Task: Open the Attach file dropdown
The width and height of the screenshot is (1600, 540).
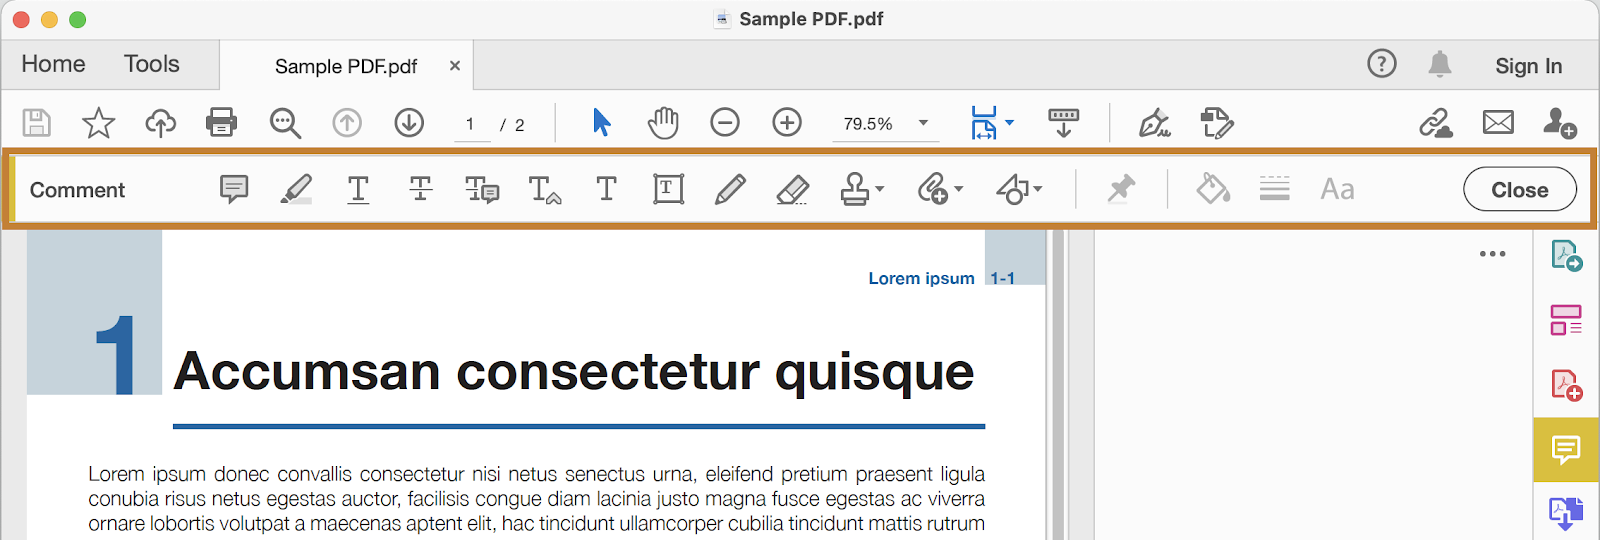Action: coord(940,189)
